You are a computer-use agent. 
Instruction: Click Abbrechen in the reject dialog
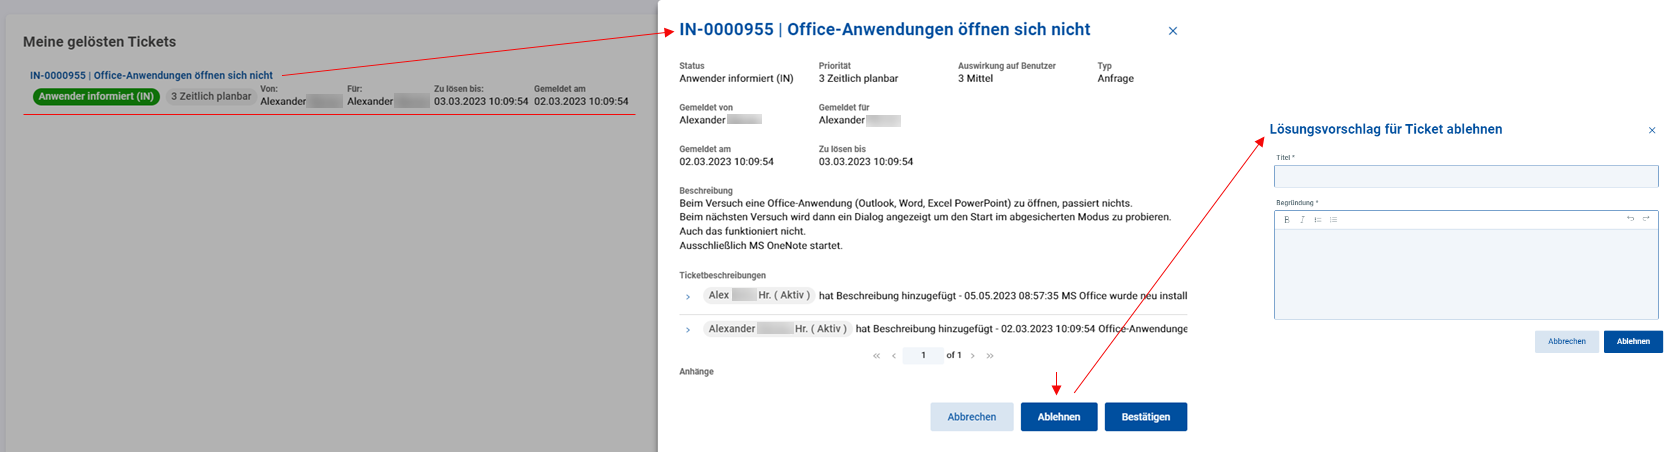coord(1567,342)
